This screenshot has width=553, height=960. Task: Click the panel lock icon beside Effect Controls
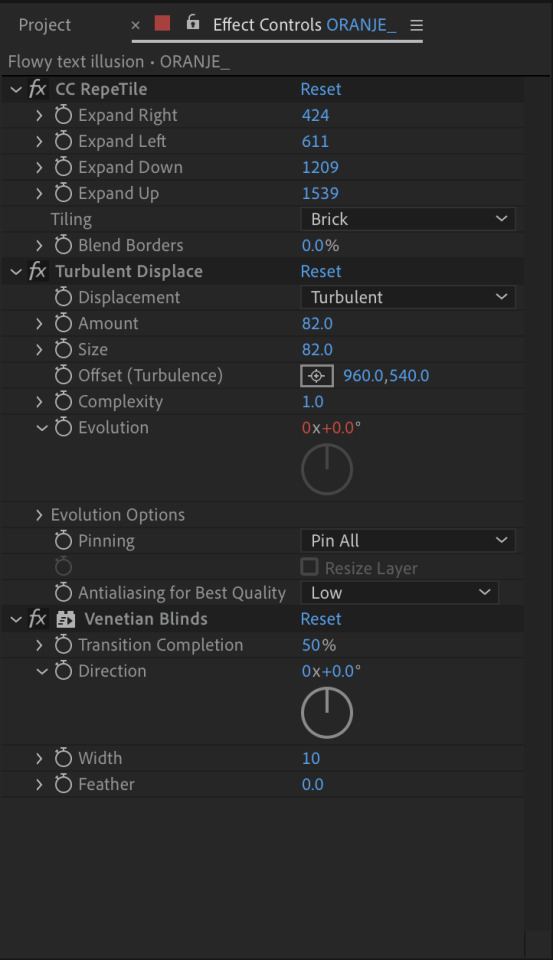(193, 23)
